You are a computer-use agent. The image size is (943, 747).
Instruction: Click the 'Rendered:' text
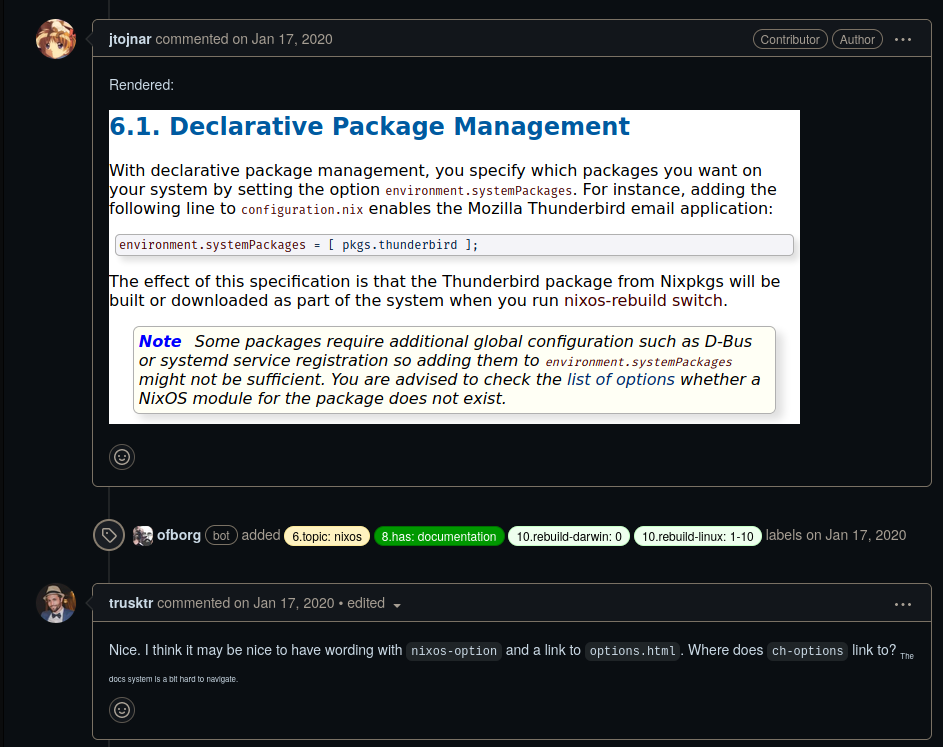141,85
